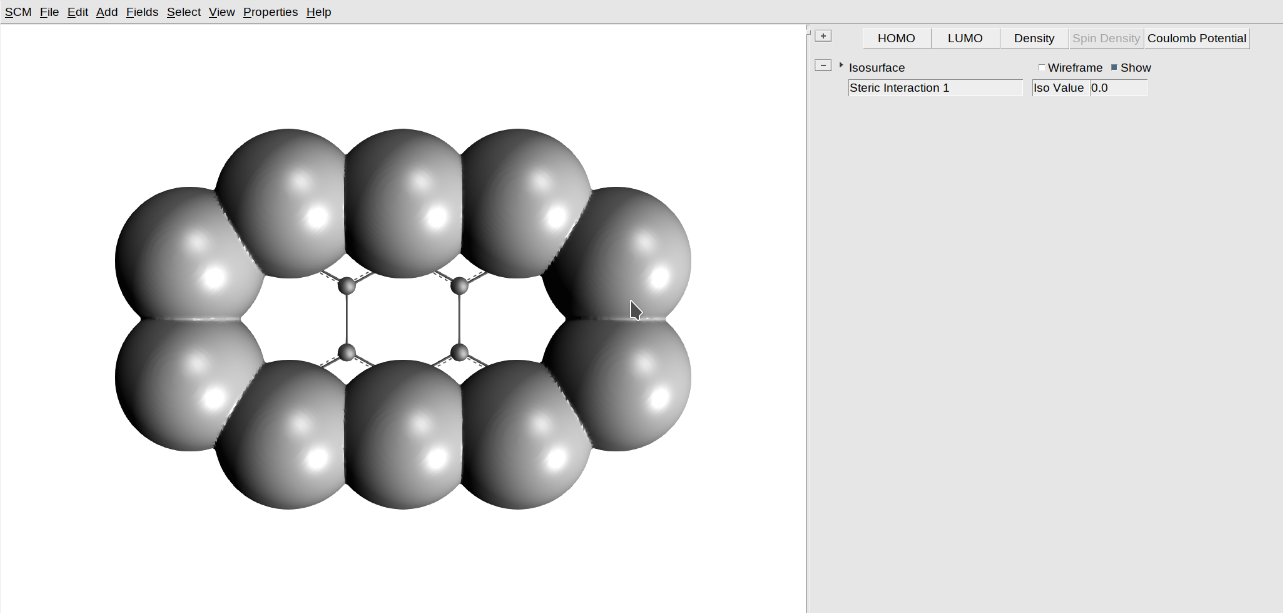Expand the Isosurface disclosure triangle
This screenshot has width=1283, height=613.
coord(840,67)
